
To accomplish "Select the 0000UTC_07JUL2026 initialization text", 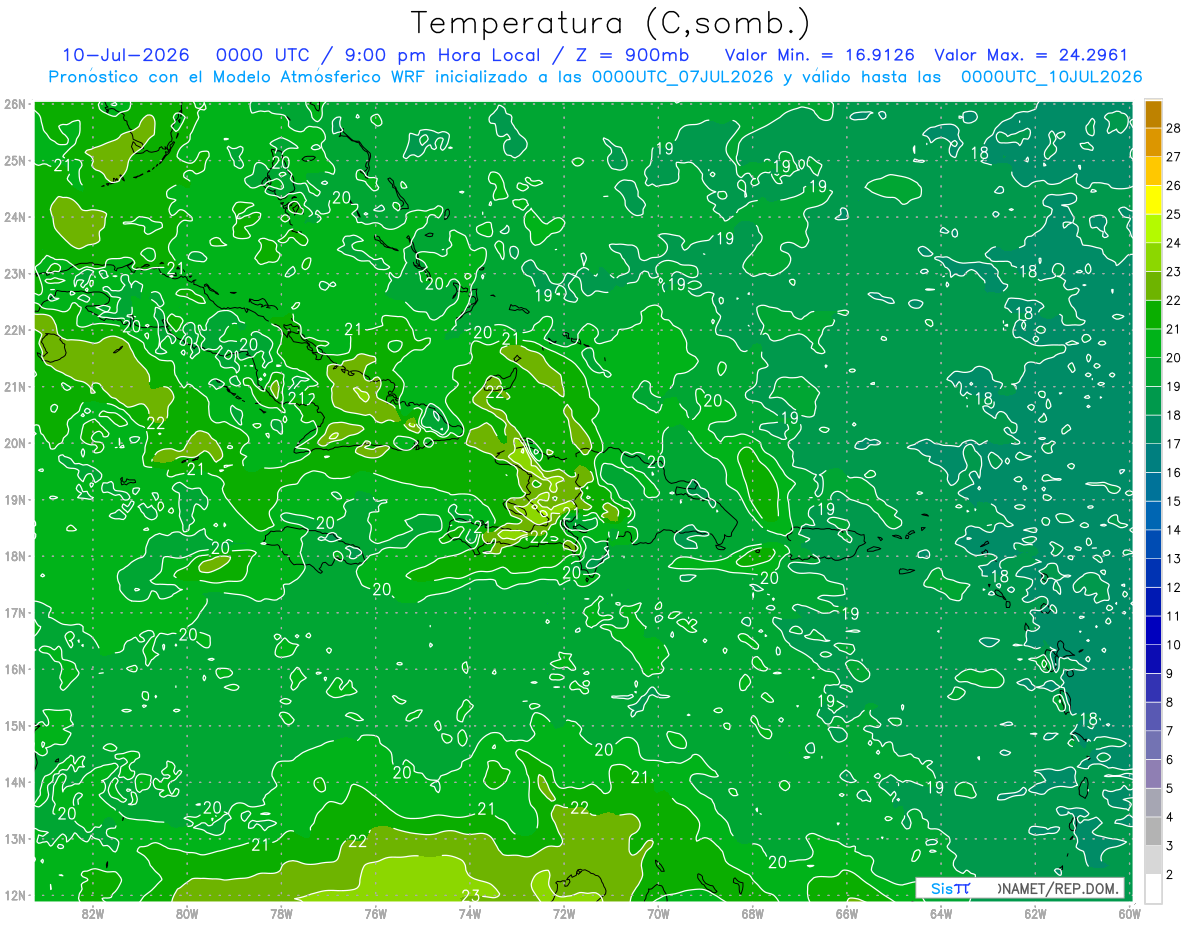I will tap(682, 77).
